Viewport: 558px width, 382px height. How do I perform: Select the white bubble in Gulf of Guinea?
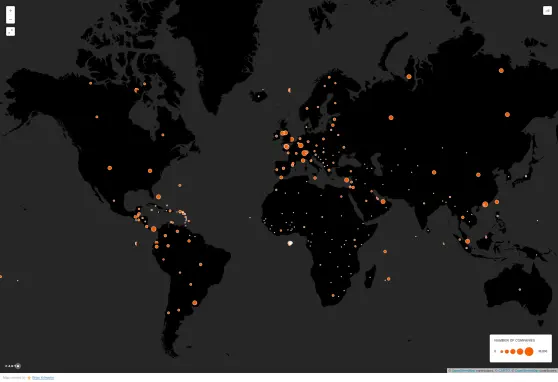(290, 244)
